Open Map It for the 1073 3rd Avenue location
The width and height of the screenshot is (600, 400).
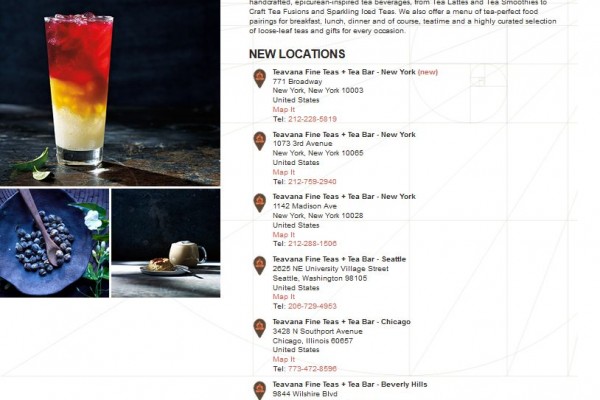(284, 172)
